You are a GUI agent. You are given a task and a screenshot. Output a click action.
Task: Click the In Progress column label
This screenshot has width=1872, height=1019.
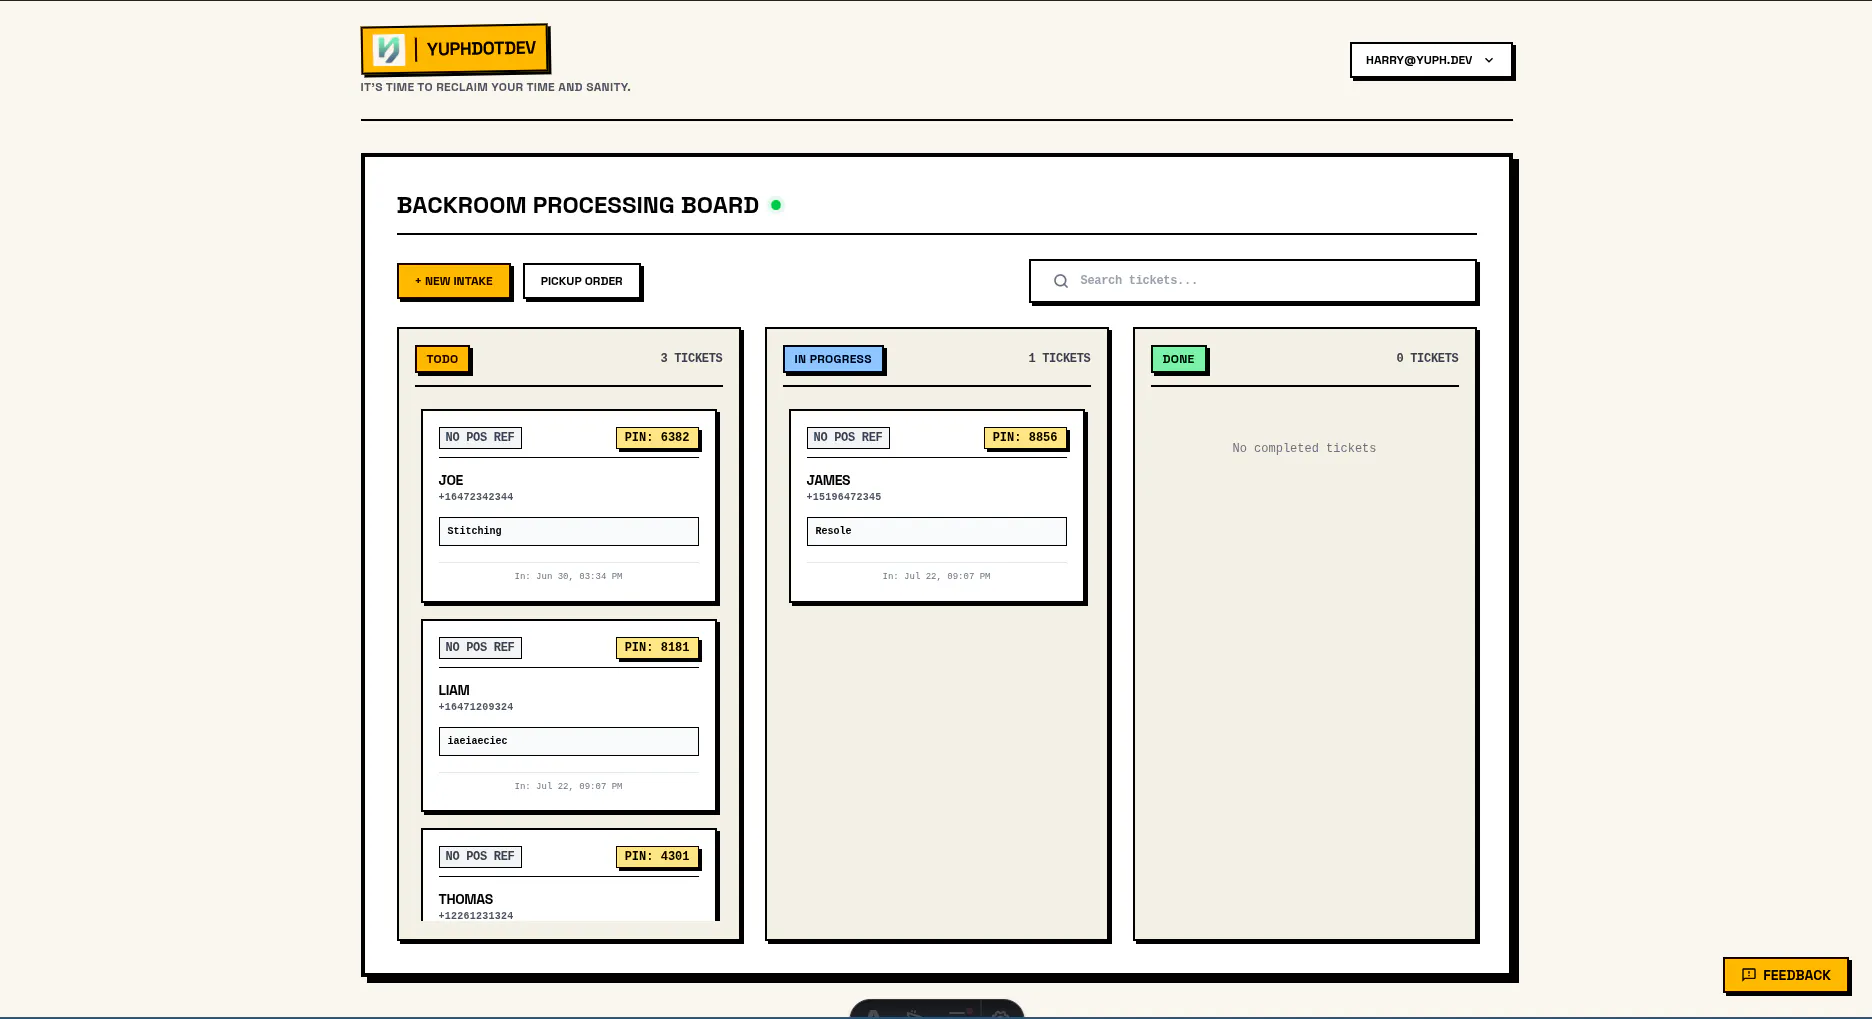coord(833,359)
